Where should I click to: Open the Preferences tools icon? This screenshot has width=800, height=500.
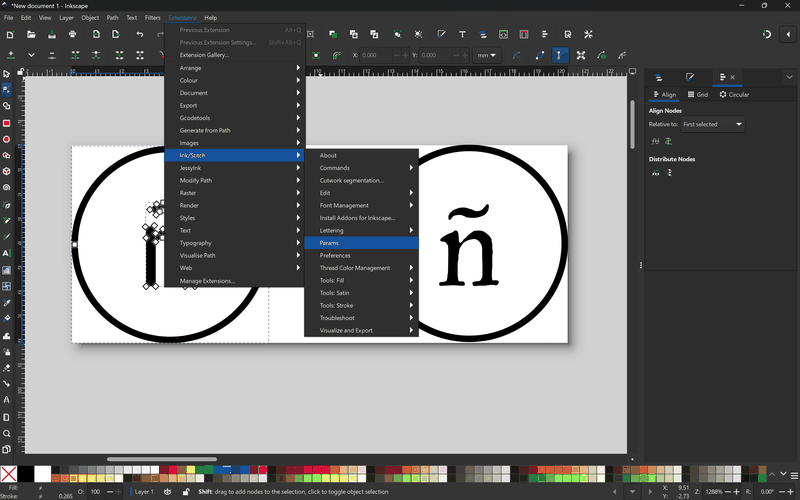(588, 34)
